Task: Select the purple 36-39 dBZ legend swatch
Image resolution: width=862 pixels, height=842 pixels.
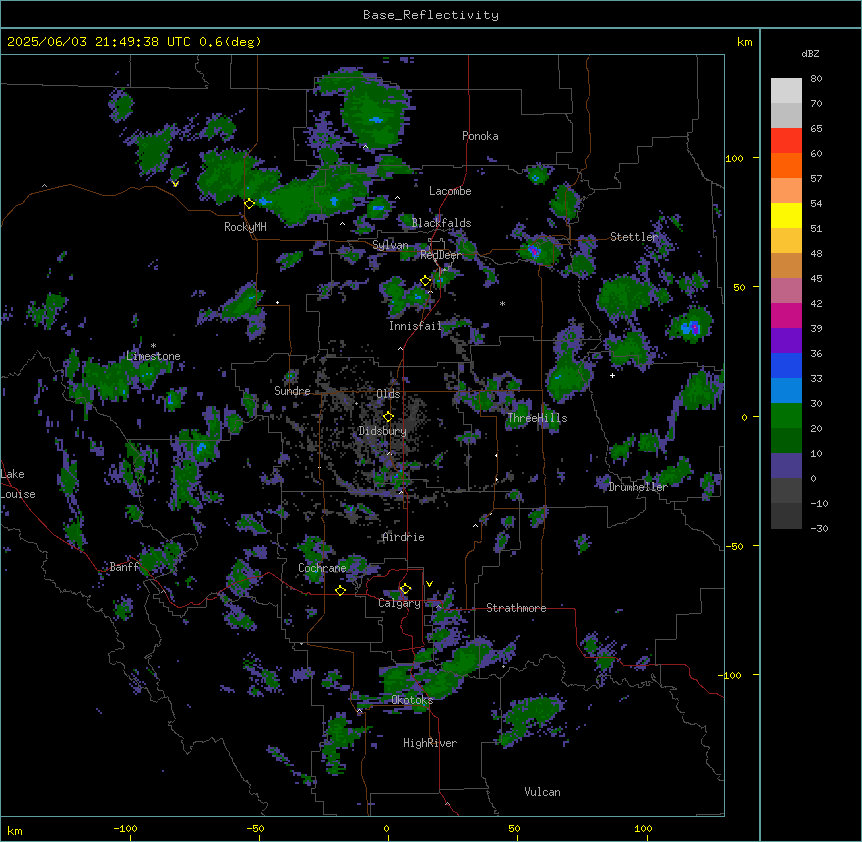Action: pyautogui.click(x=786, y=341)
